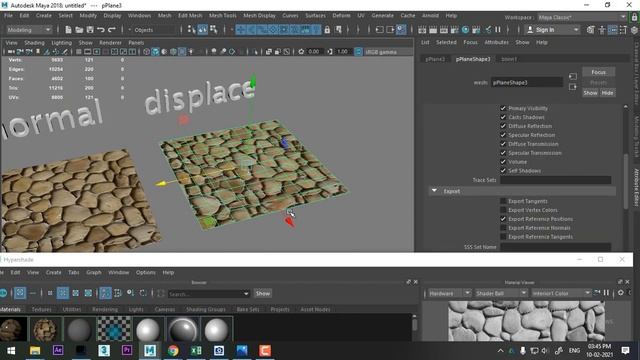Click the Redo arrow icon
Viewport: 640px width, 360px height.
tap(111, 30)
